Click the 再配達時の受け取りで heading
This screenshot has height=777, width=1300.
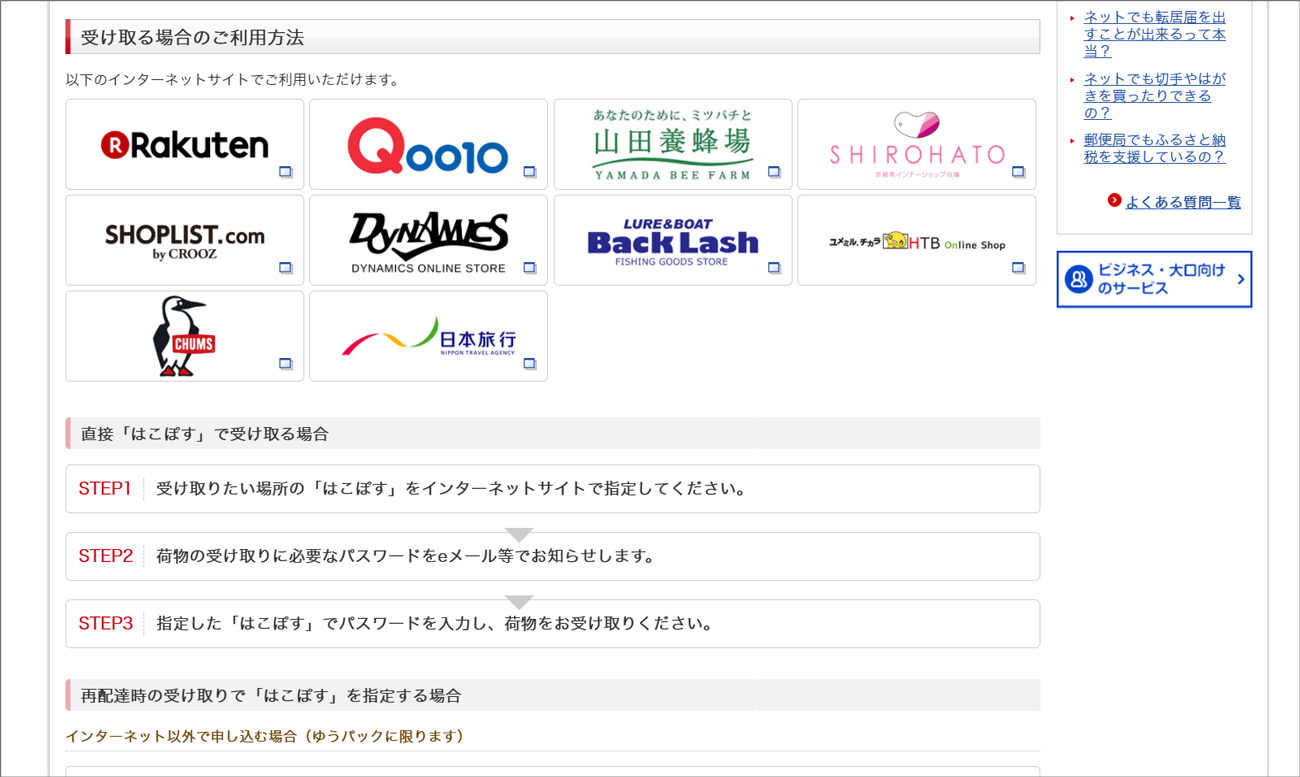click(x=552, y=695)
